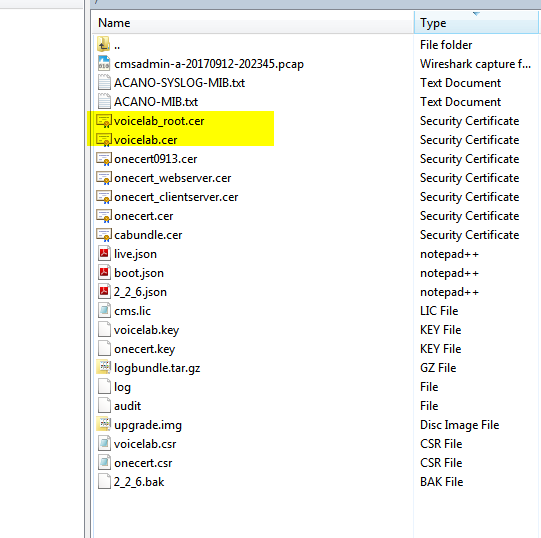
Task: Click the voicelab_root.cer certificate icon
Action: (x=104, y=121)
